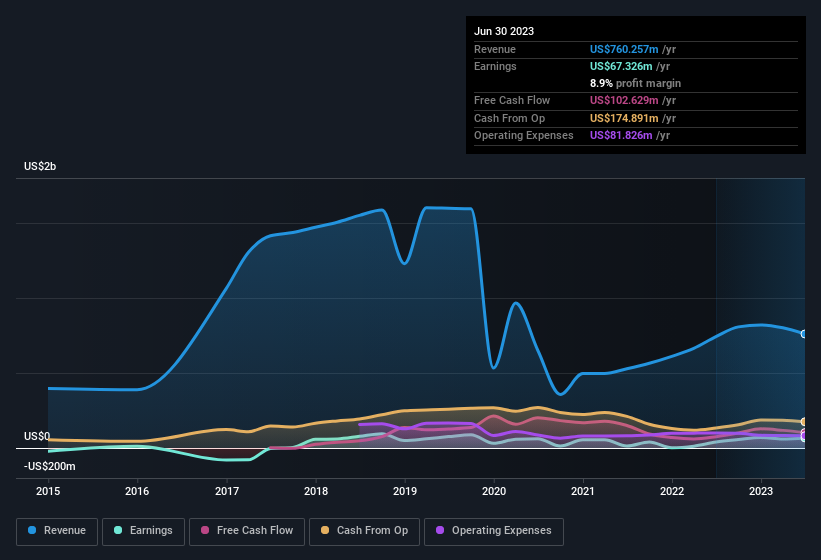Click the Revenue value US$760.257m in tooltip

tap(624, 49)
